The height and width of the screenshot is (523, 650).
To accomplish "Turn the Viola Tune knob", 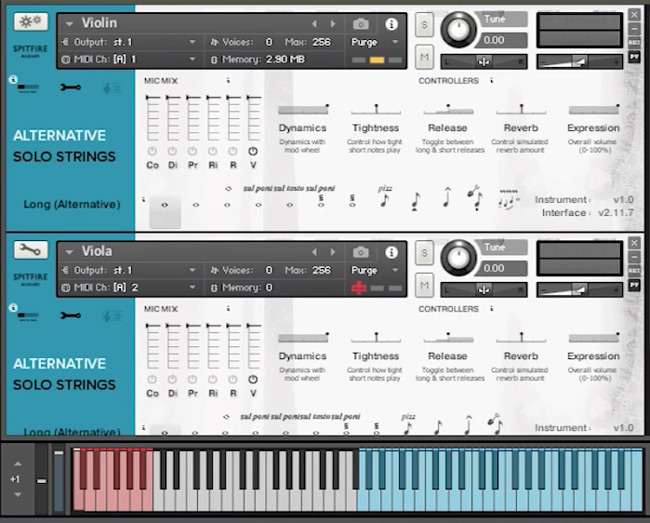I will [x=459, y=258].
